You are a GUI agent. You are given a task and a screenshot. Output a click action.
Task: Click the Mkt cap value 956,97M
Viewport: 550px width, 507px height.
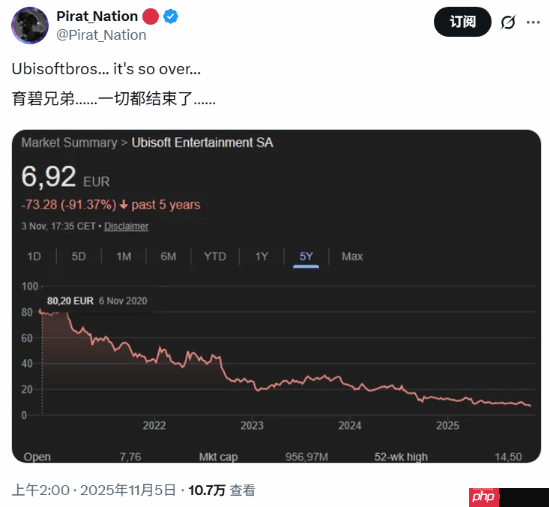click(307, 457)
